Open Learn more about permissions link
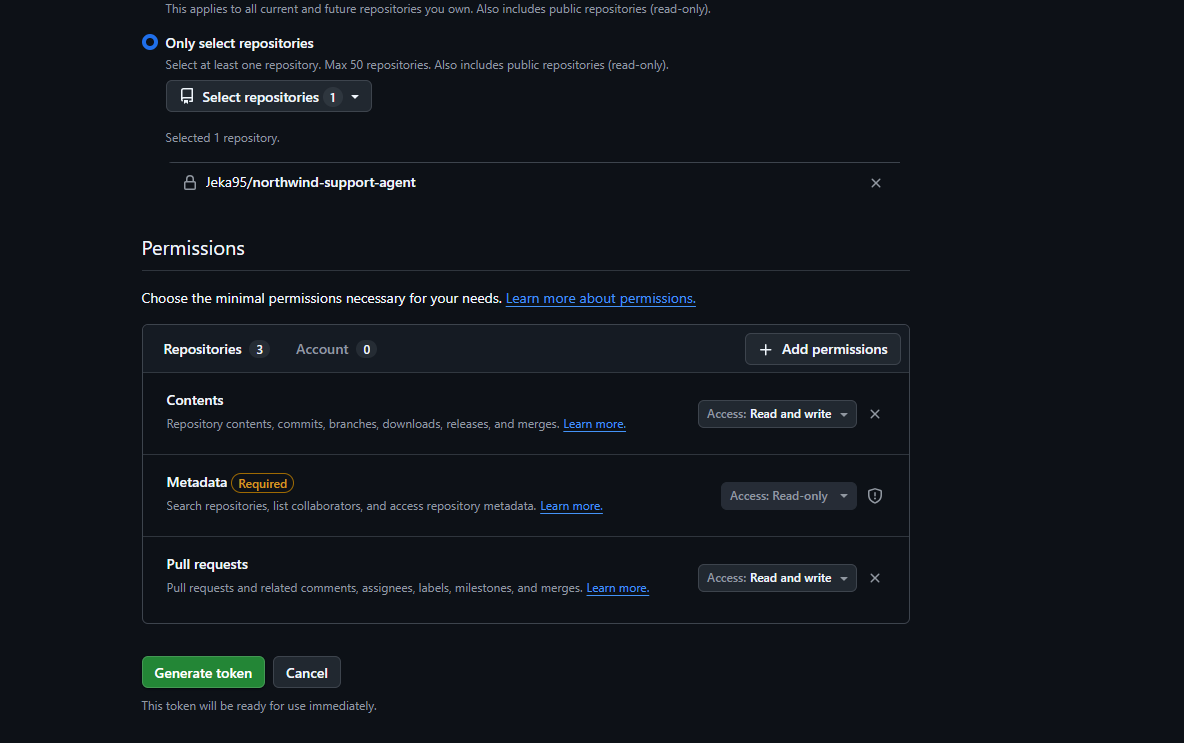 pyautogui.click(x=600, y=298)
